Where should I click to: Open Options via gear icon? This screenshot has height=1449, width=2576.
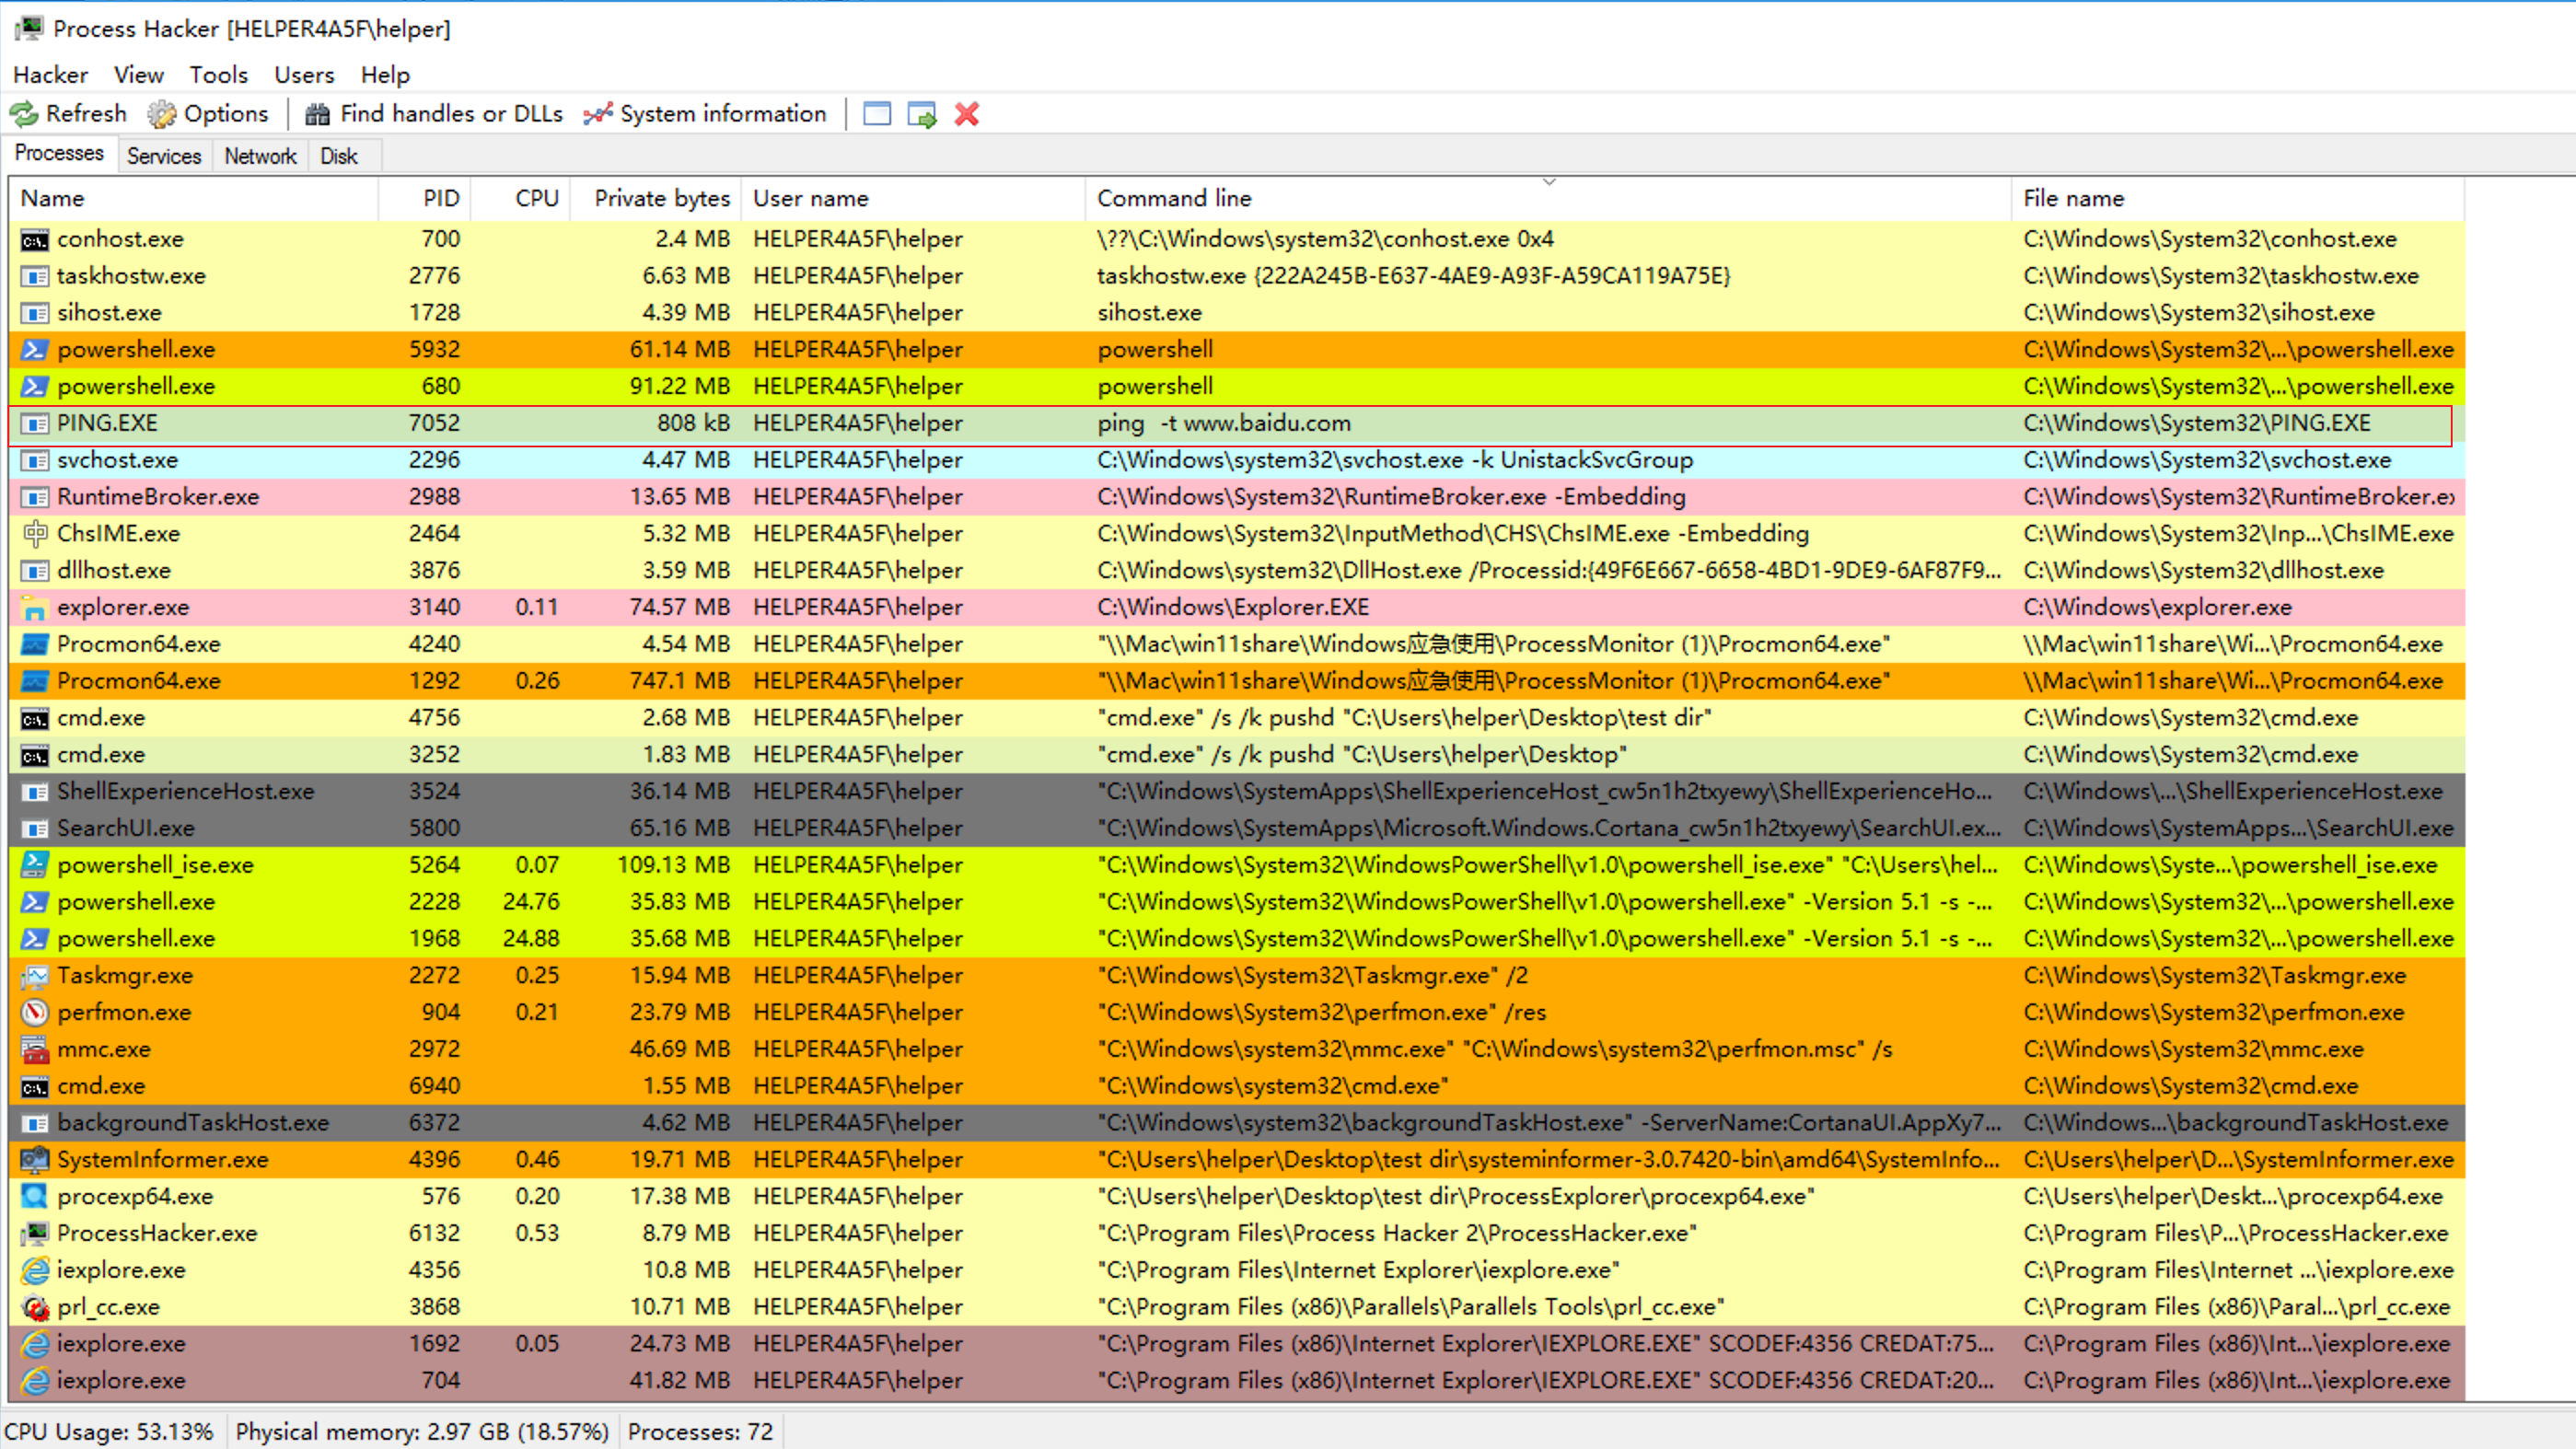[x=161, y=114]
